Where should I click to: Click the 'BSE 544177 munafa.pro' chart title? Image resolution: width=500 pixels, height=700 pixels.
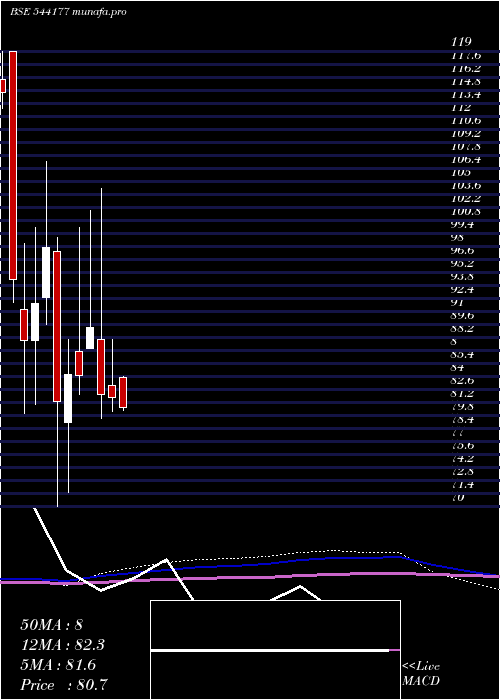click(68, 12)
